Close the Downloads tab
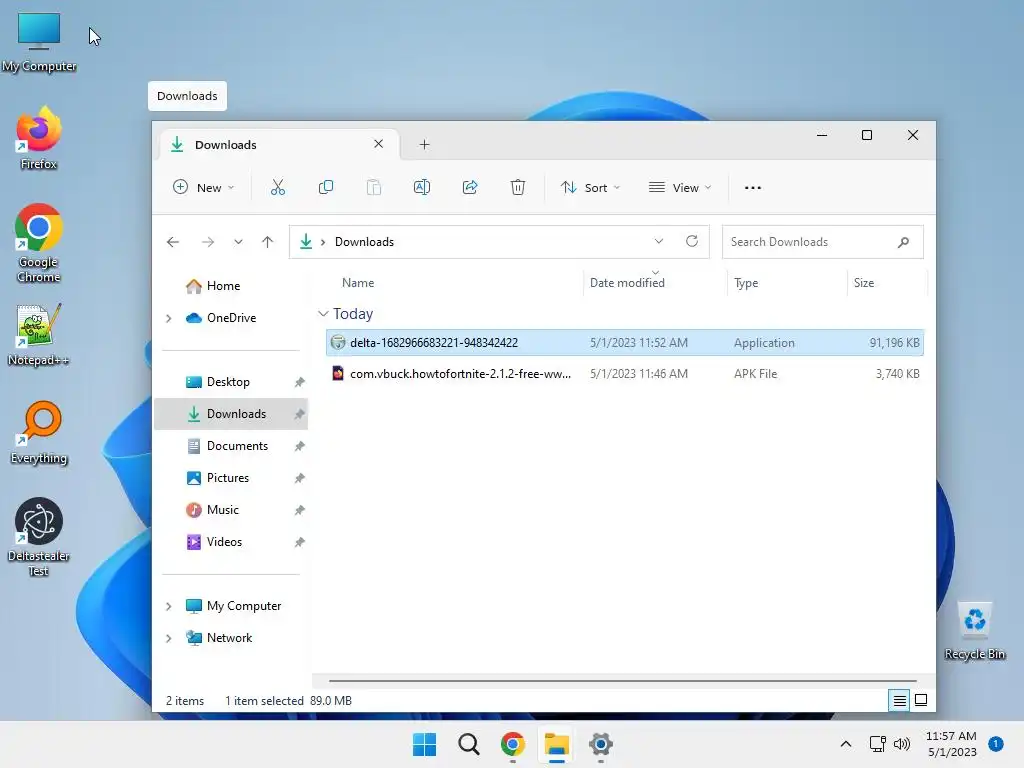Viewport: 1024px width, 768px height. click(x=378, y=144)
